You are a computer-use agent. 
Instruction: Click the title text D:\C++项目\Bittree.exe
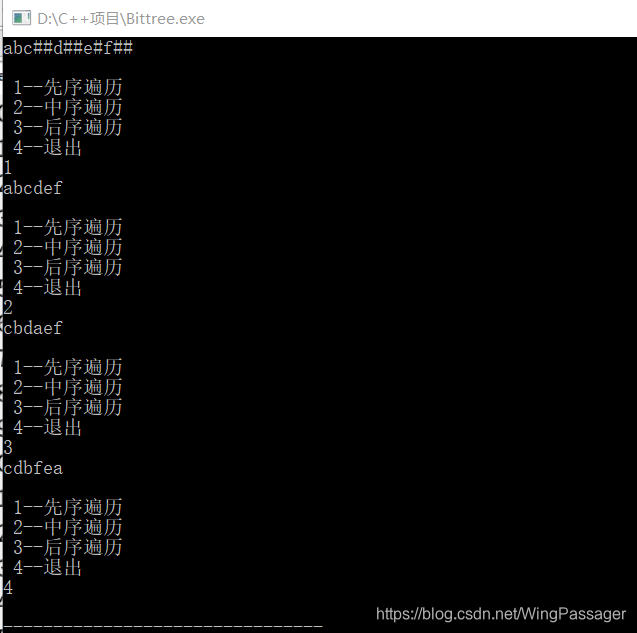(121, 19)
